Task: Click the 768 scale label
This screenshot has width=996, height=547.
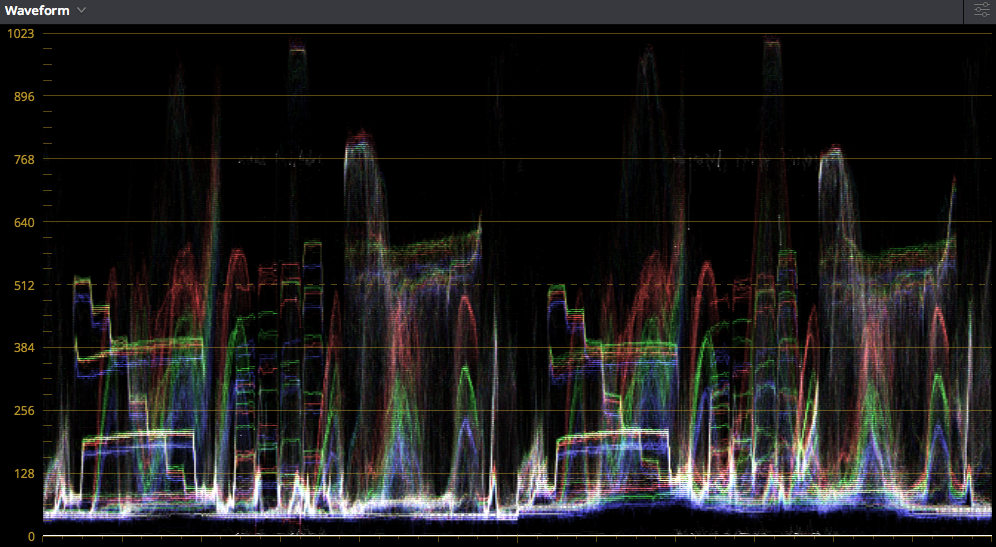Action: pyautogui.click(x=24, y=159)
